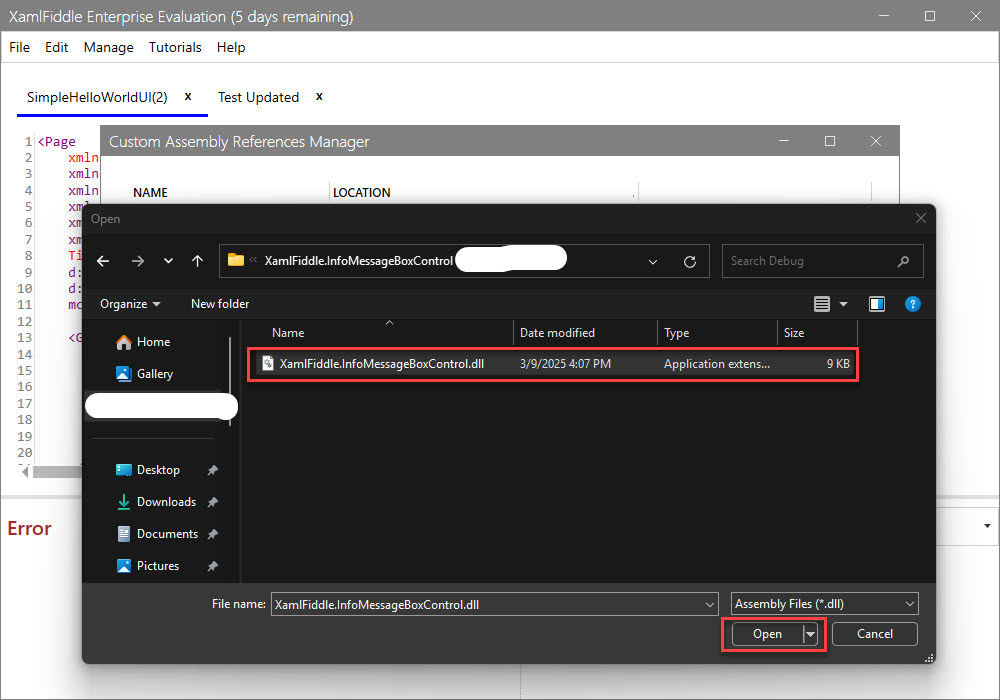Open address bar previous locations dropdown
This screenshot has width=1000, height=700.
652,261
